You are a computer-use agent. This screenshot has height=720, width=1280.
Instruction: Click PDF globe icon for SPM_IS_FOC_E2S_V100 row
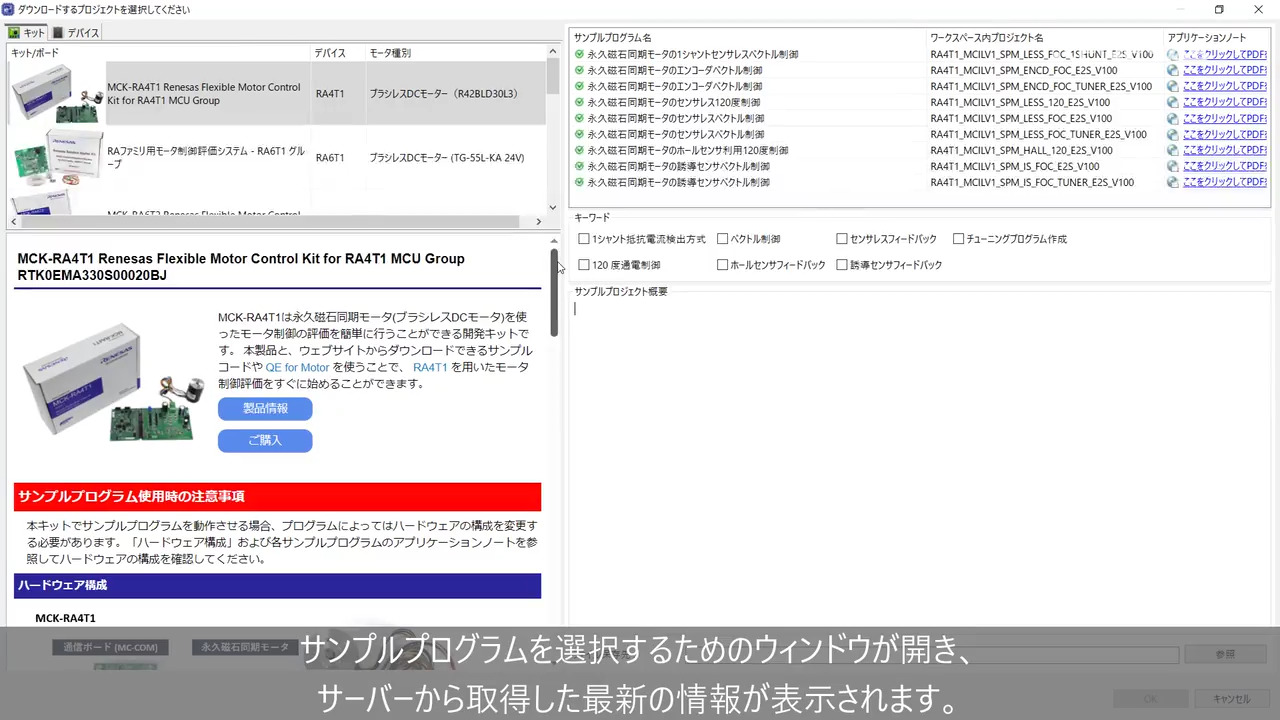point(1173,166)
